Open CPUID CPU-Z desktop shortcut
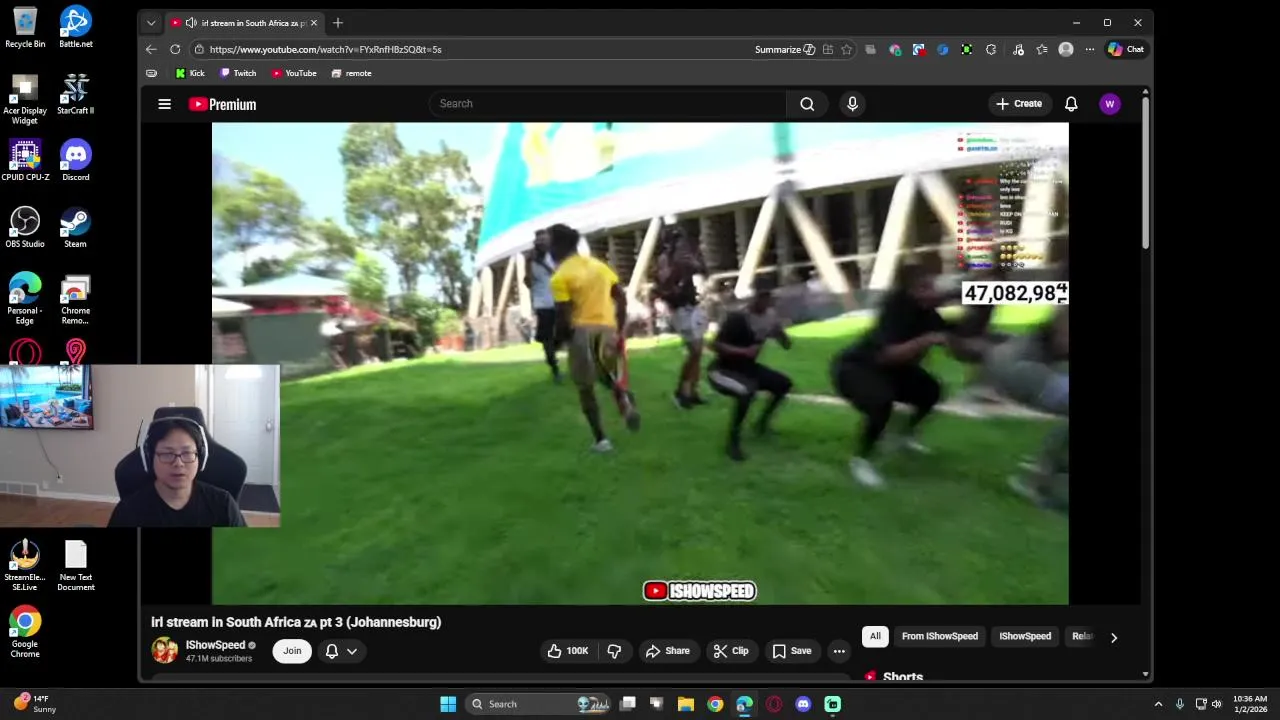This screenshot has height=720, width=1280. 25,161
